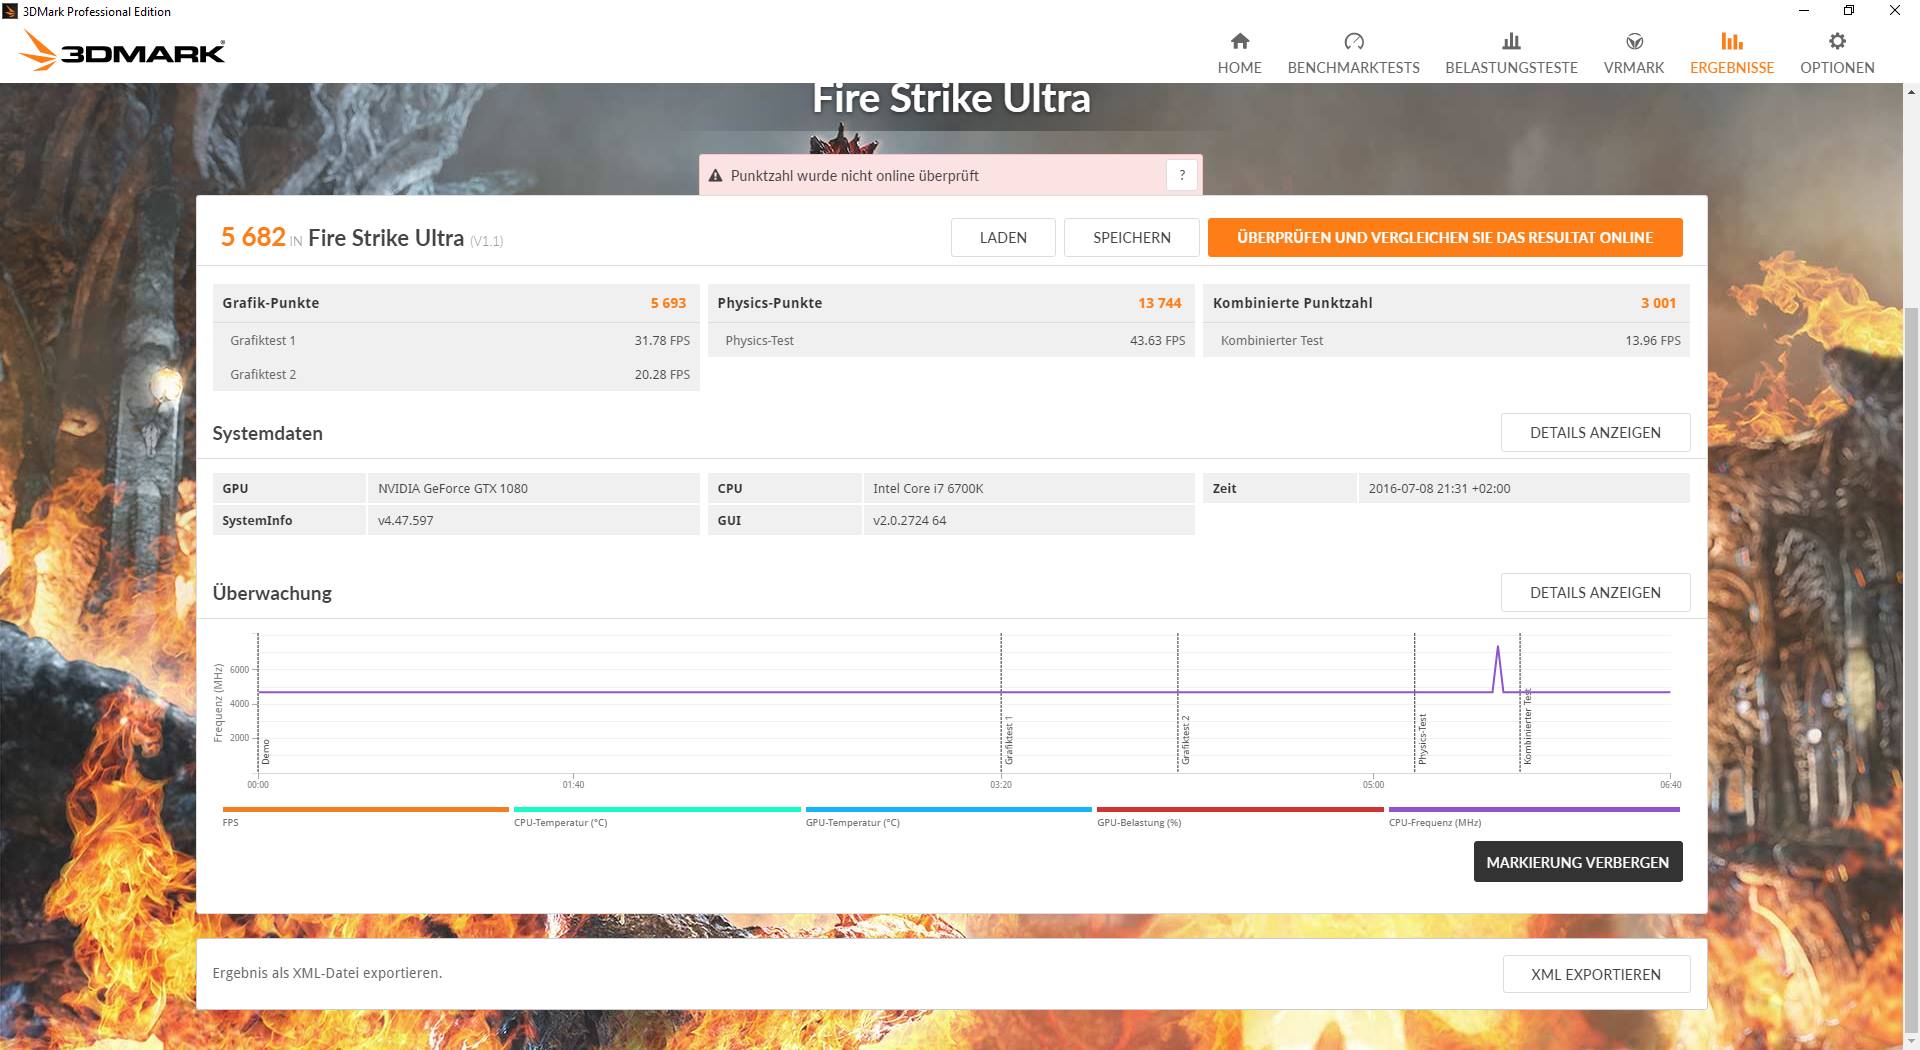Screen dimensions: 1920x1050
Task: Select the Ergebnisse results icon
Action: 1731,41
